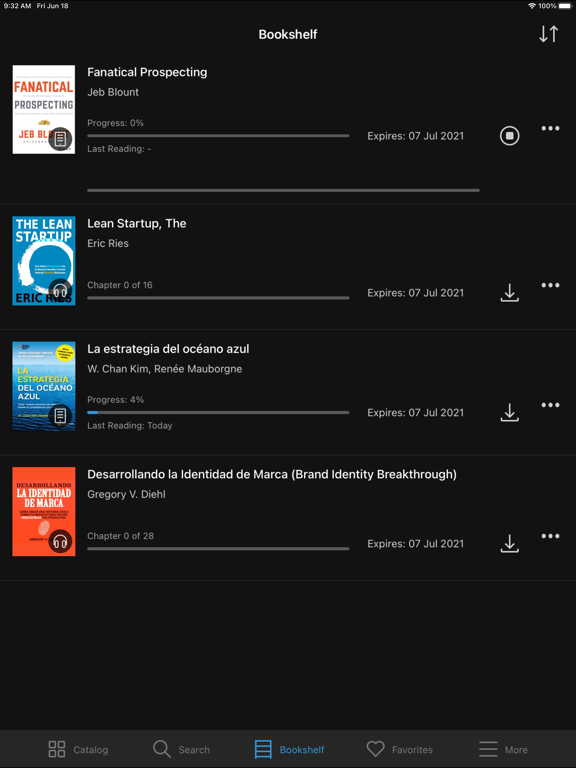Tap the Bookshelf header title
This screenshot has width=576, height=768.
(x=288, y=34)
